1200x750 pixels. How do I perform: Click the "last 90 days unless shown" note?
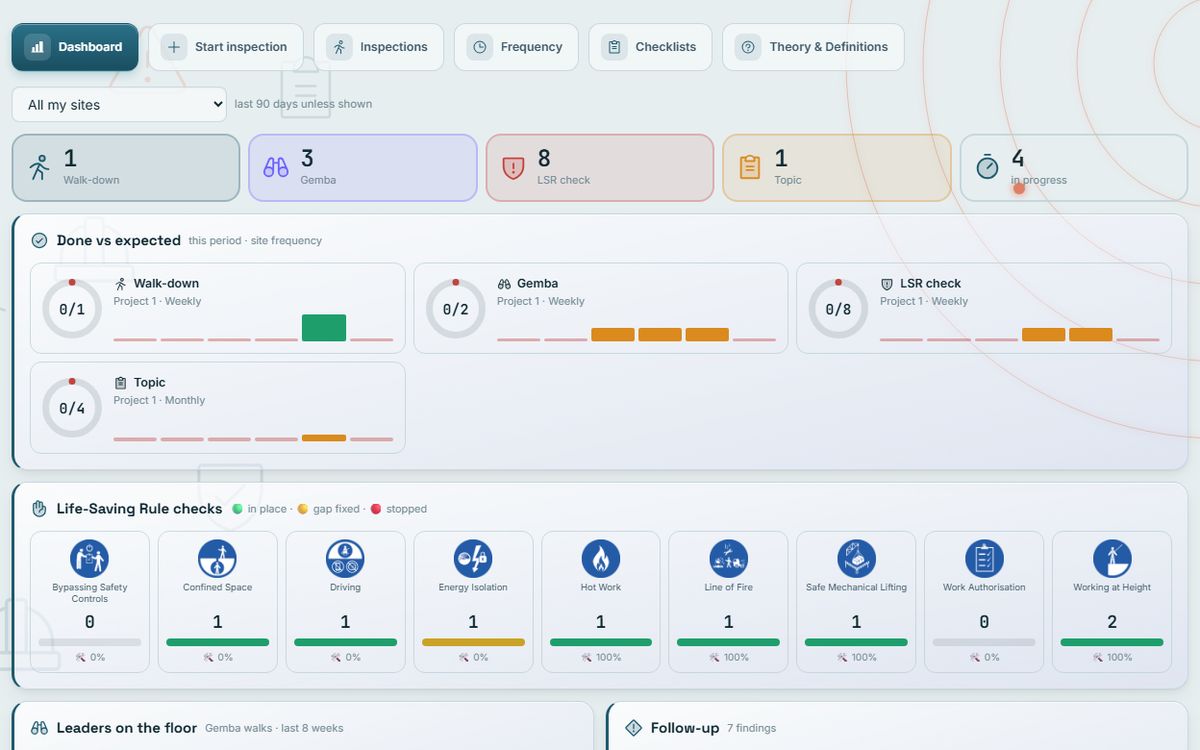pyautogui.click(x=303, y=104)
